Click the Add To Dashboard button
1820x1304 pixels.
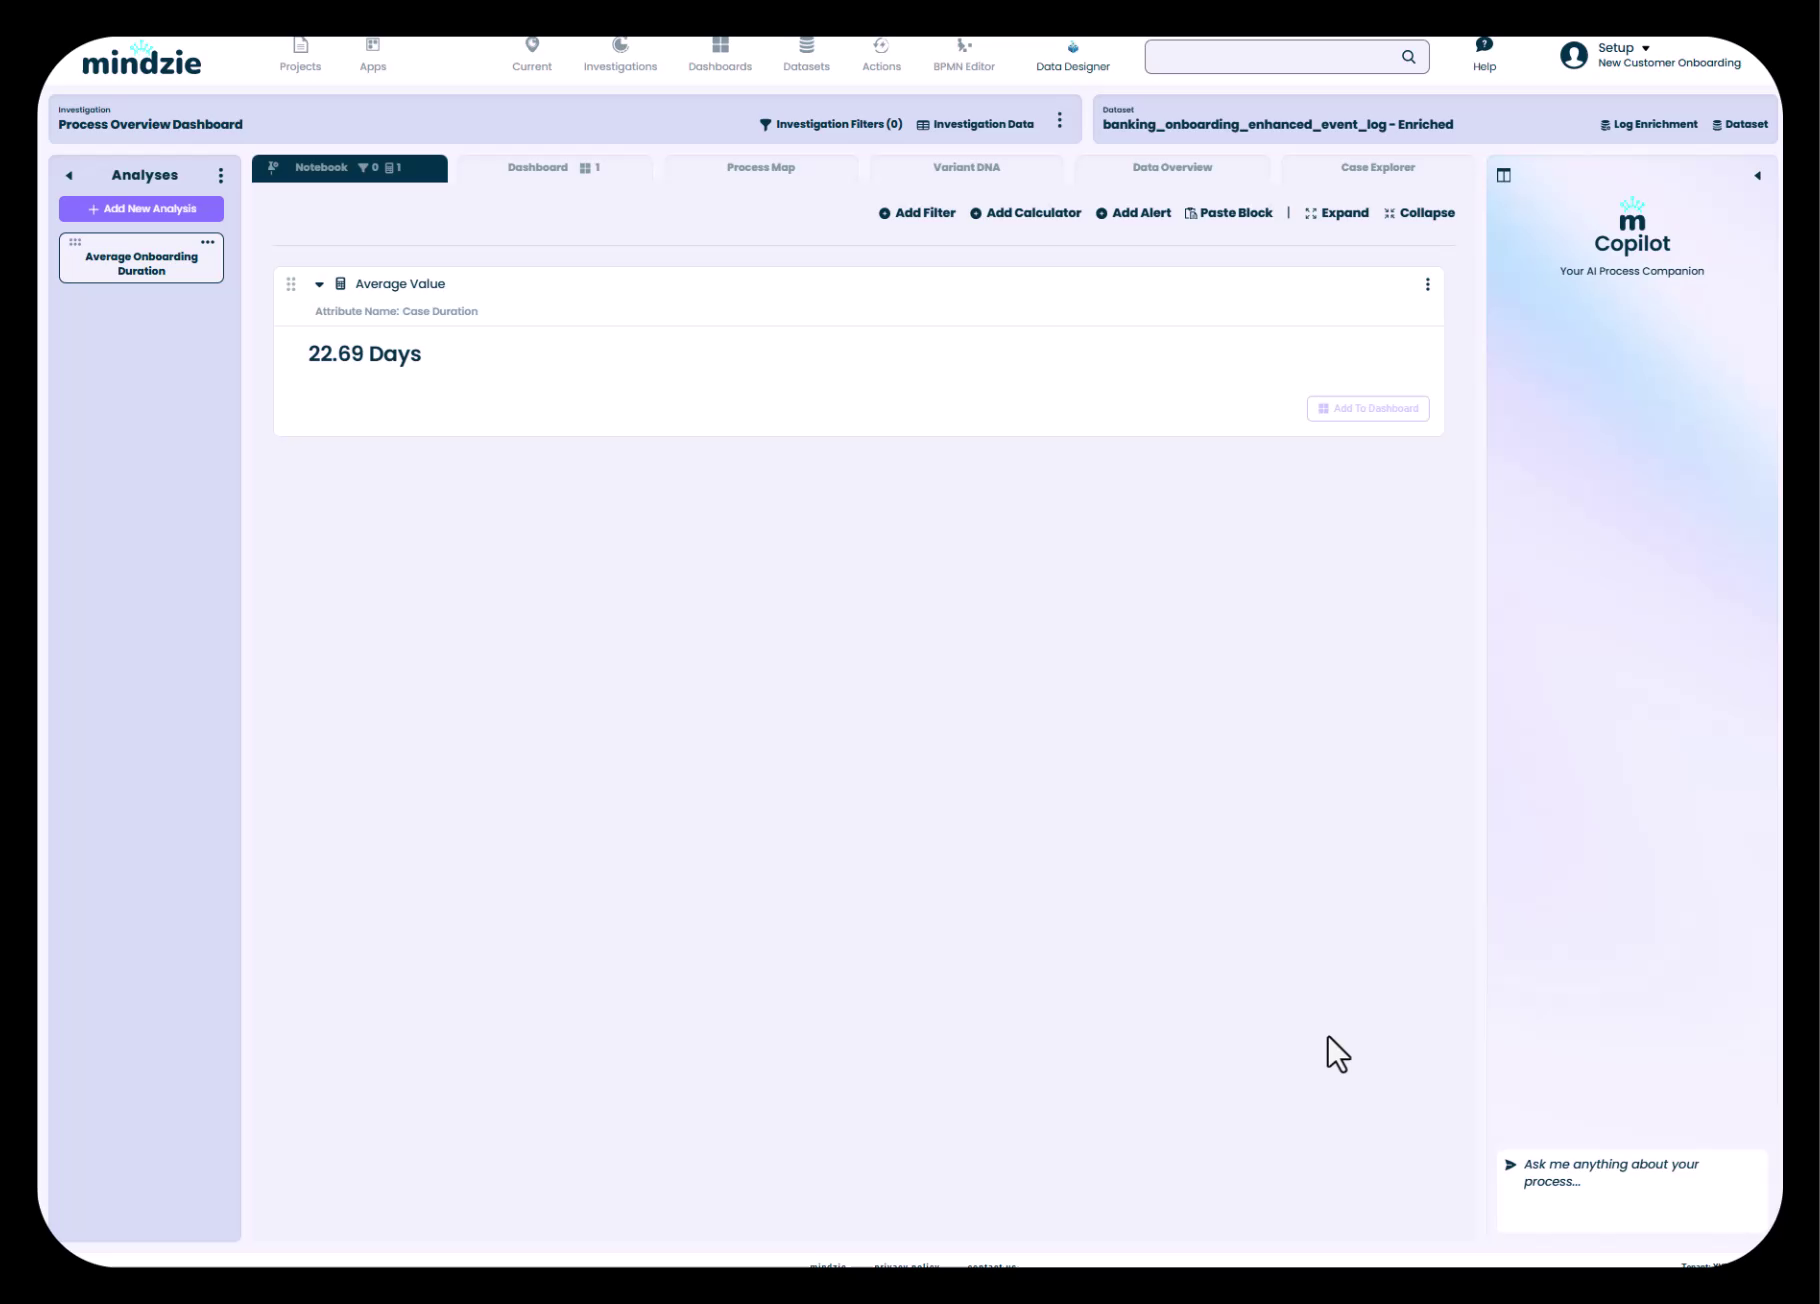(x=1367, y=409)
